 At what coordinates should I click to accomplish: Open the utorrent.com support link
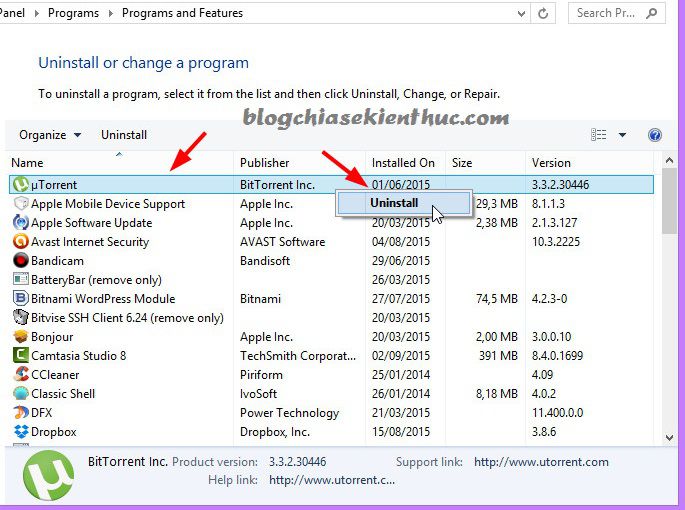pyautogui.click(x=541, y=462)
